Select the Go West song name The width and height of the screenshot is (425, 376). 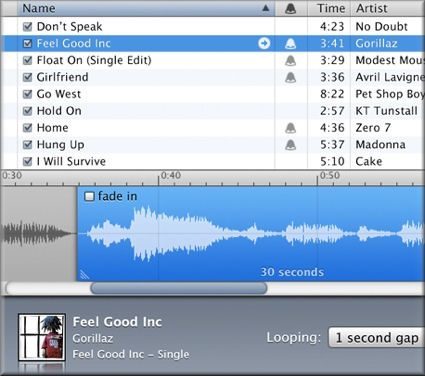click(59, 94)
